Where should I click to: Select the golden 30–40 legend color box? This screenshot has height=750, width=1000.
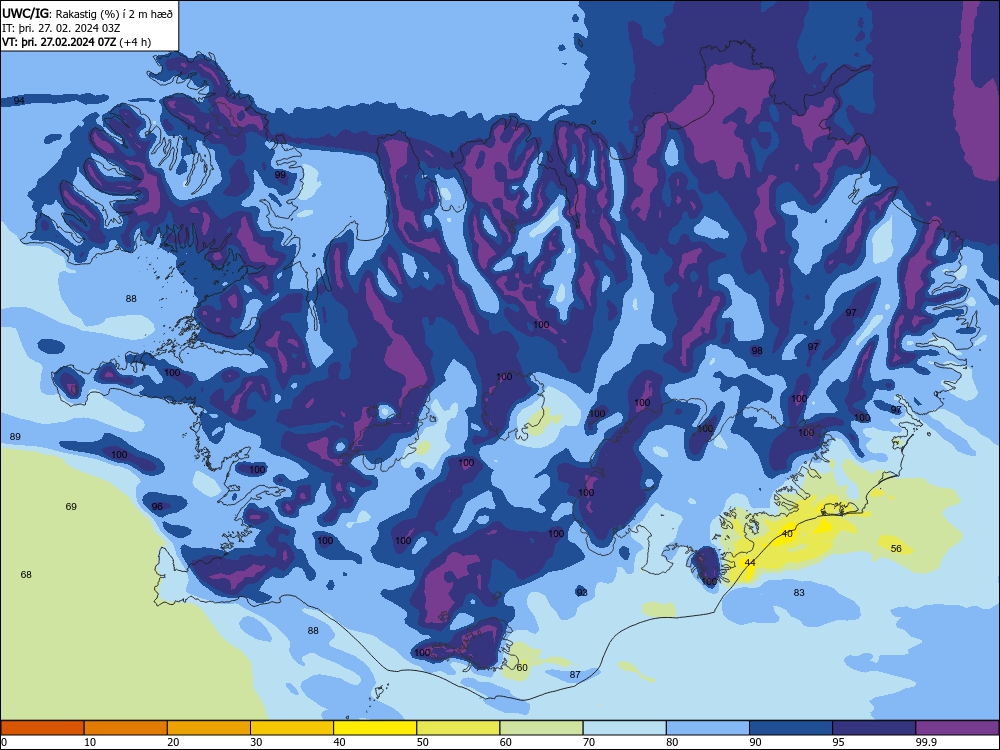[292, 728]
